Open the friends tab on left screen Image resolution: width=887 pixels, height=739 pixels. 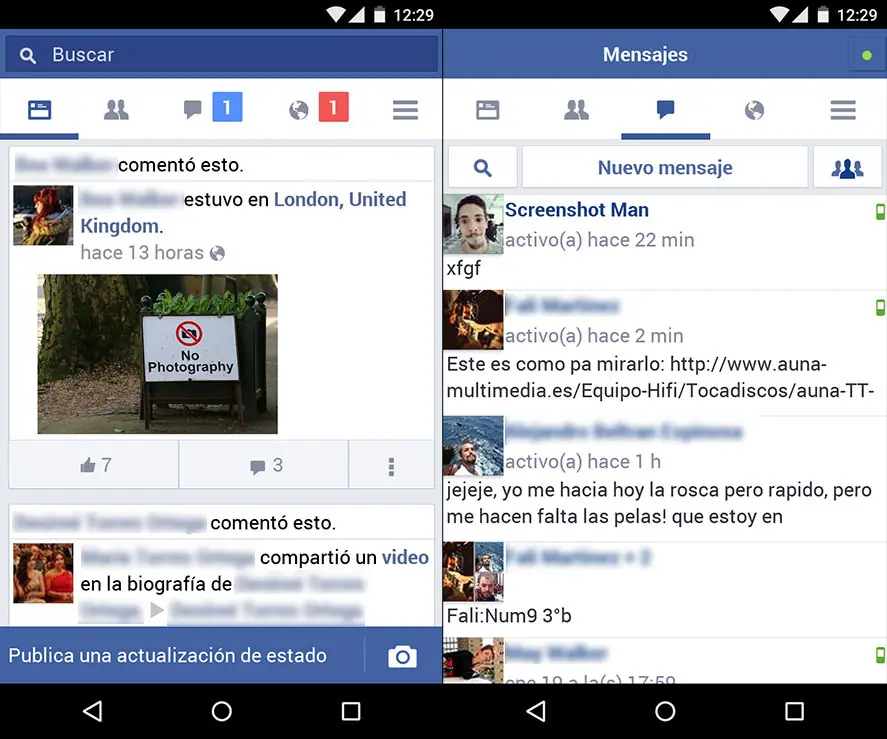pos(117,109)
